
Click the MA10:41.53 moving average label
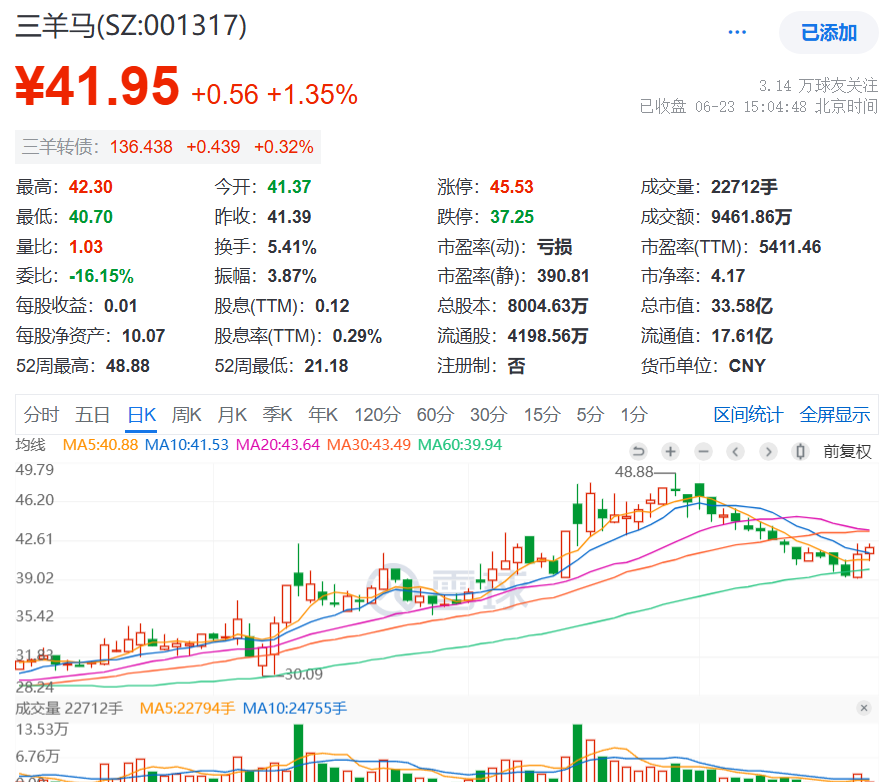[x=186, y=445]
